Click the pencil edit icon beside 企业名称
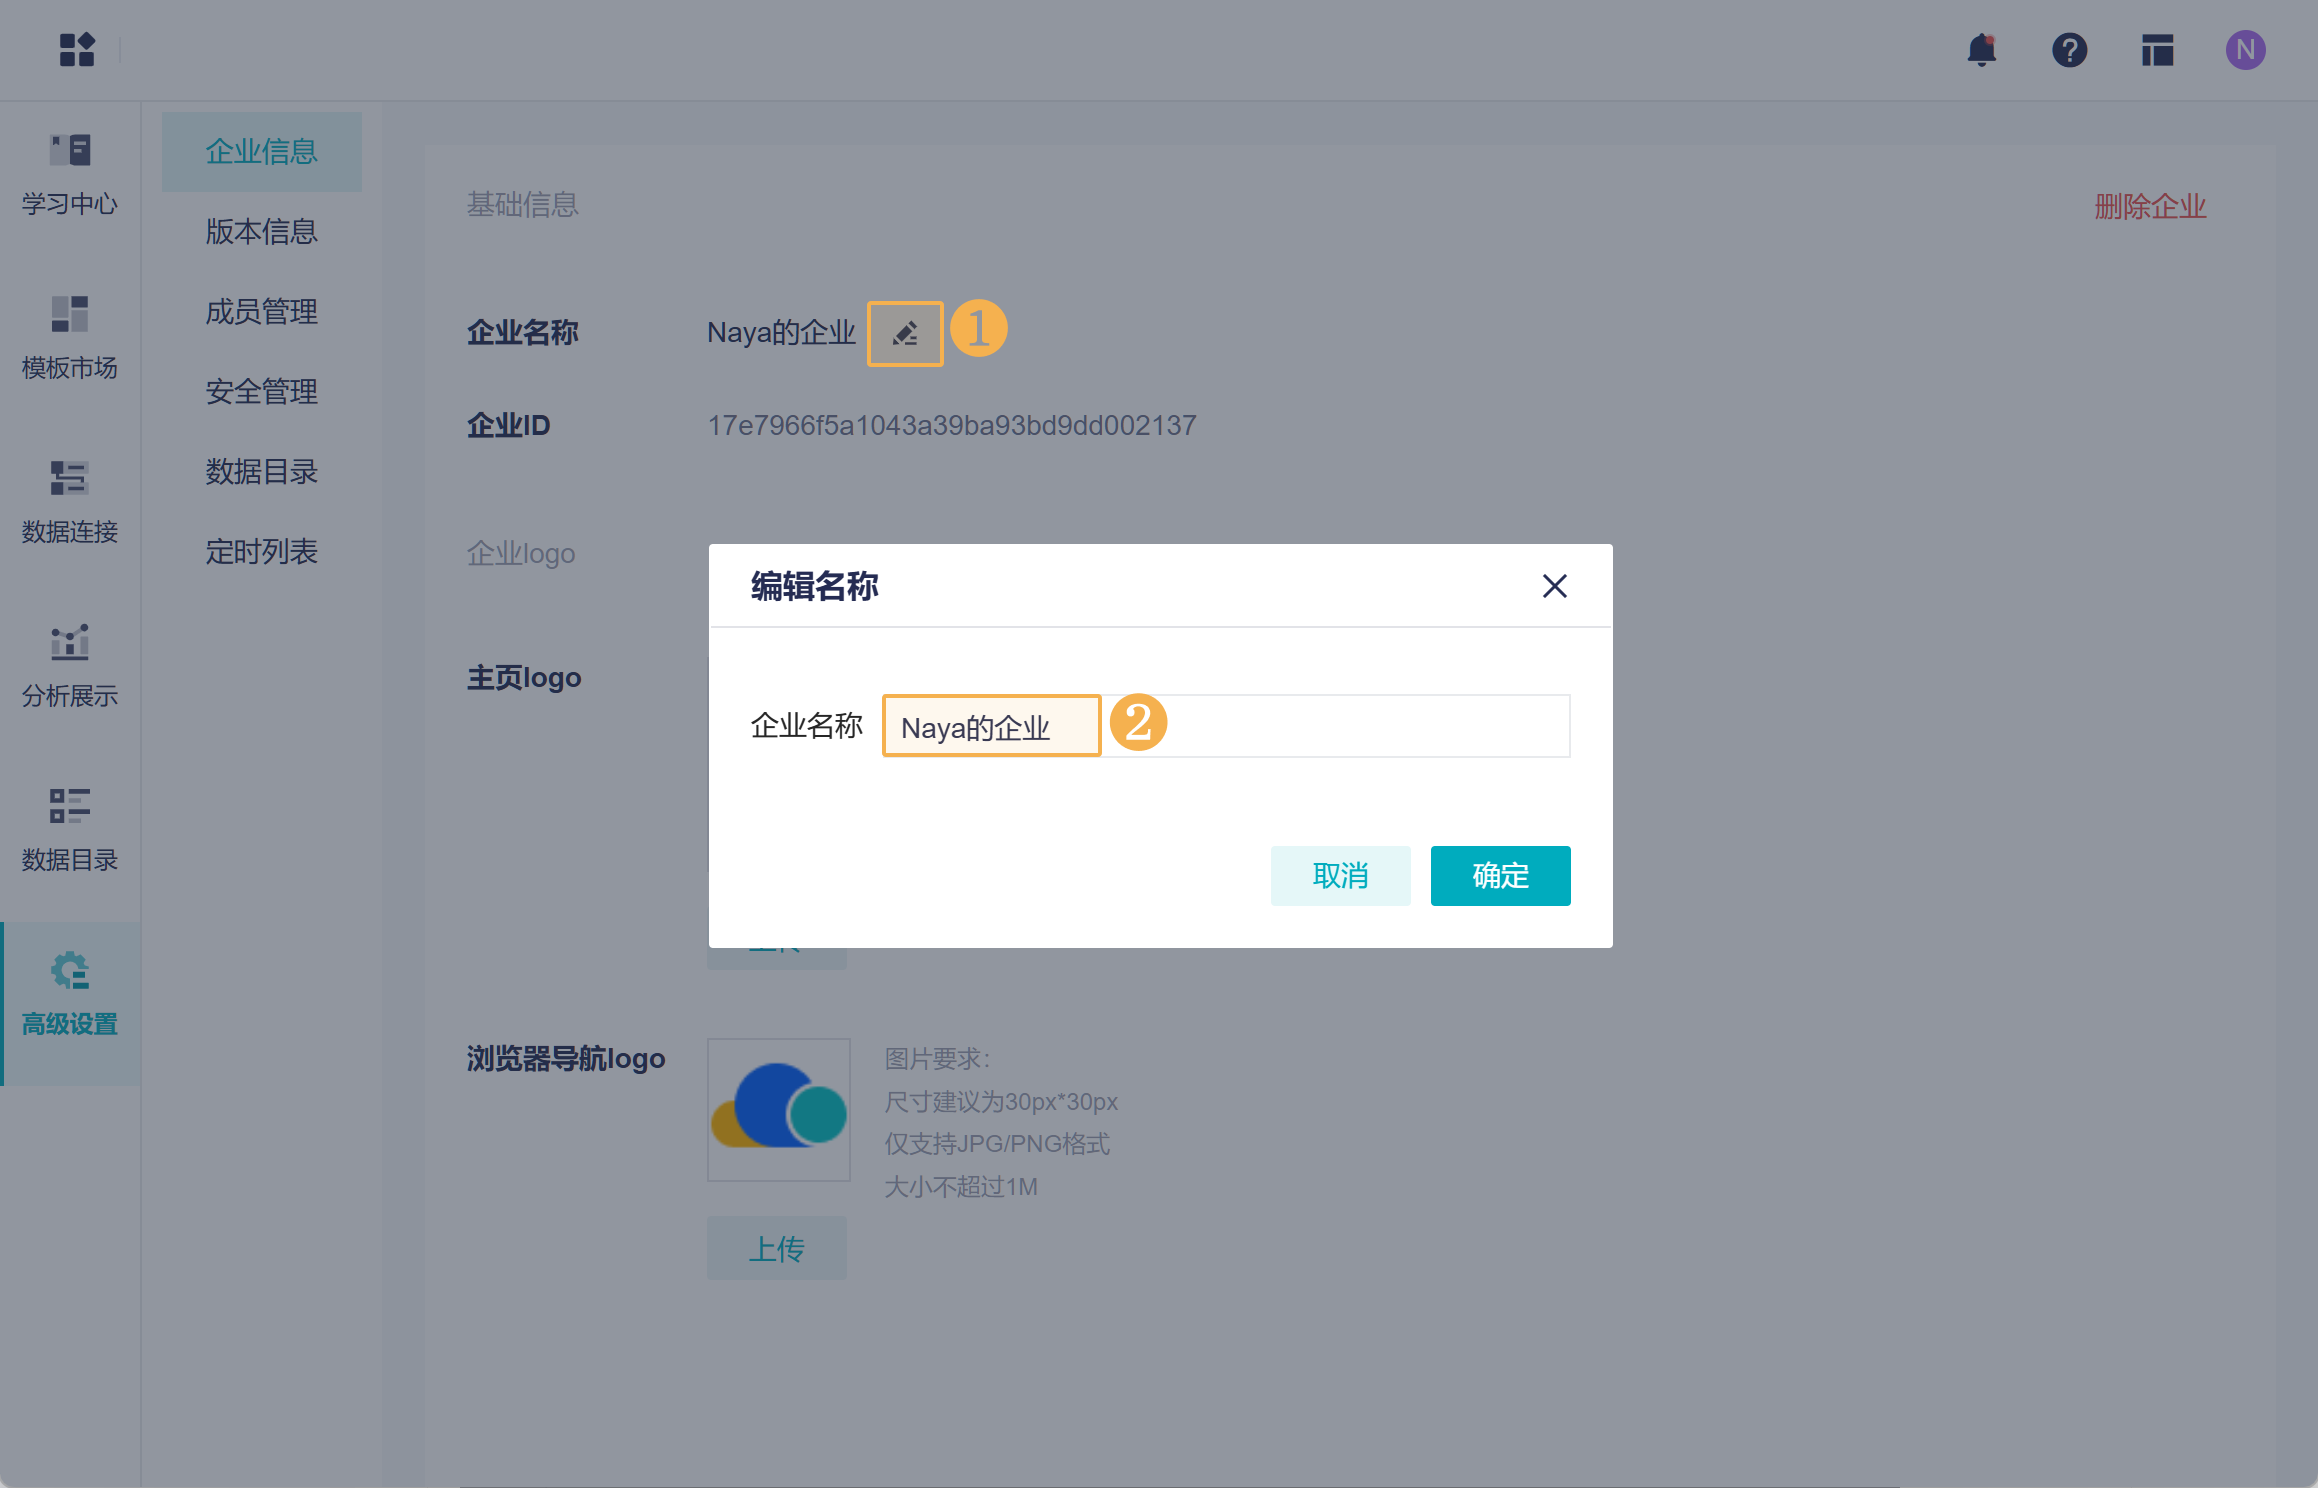 point(905,334)
